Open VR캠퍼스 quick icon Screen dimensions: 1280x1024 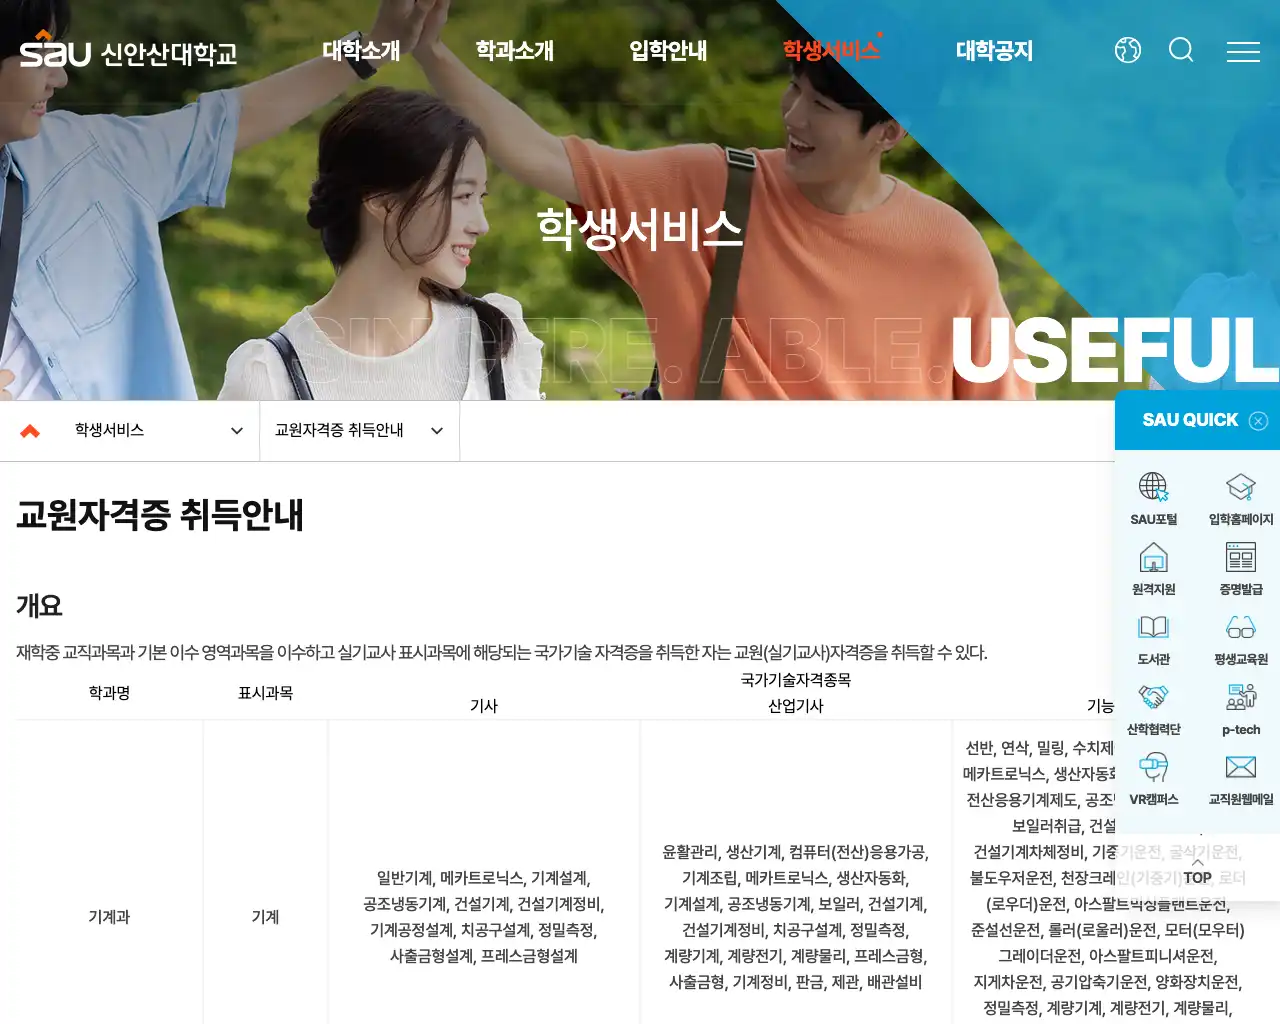(x=1153, y=779)
